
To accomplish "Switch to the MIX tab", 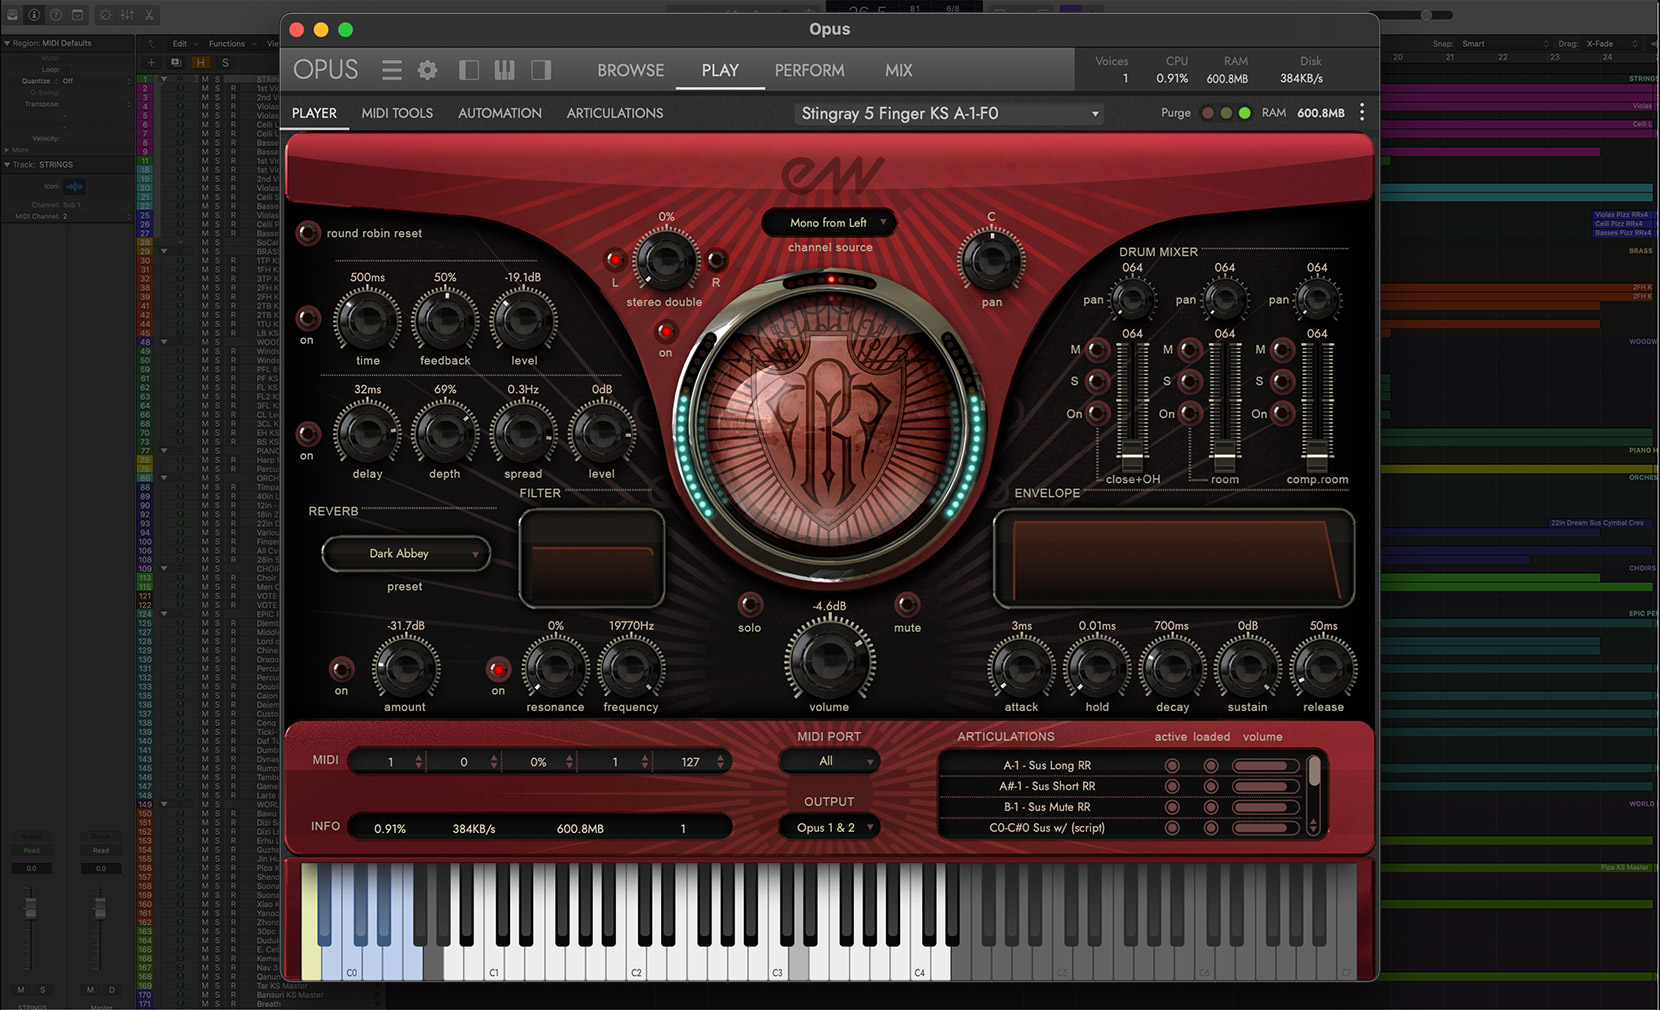I will point(898,70).
